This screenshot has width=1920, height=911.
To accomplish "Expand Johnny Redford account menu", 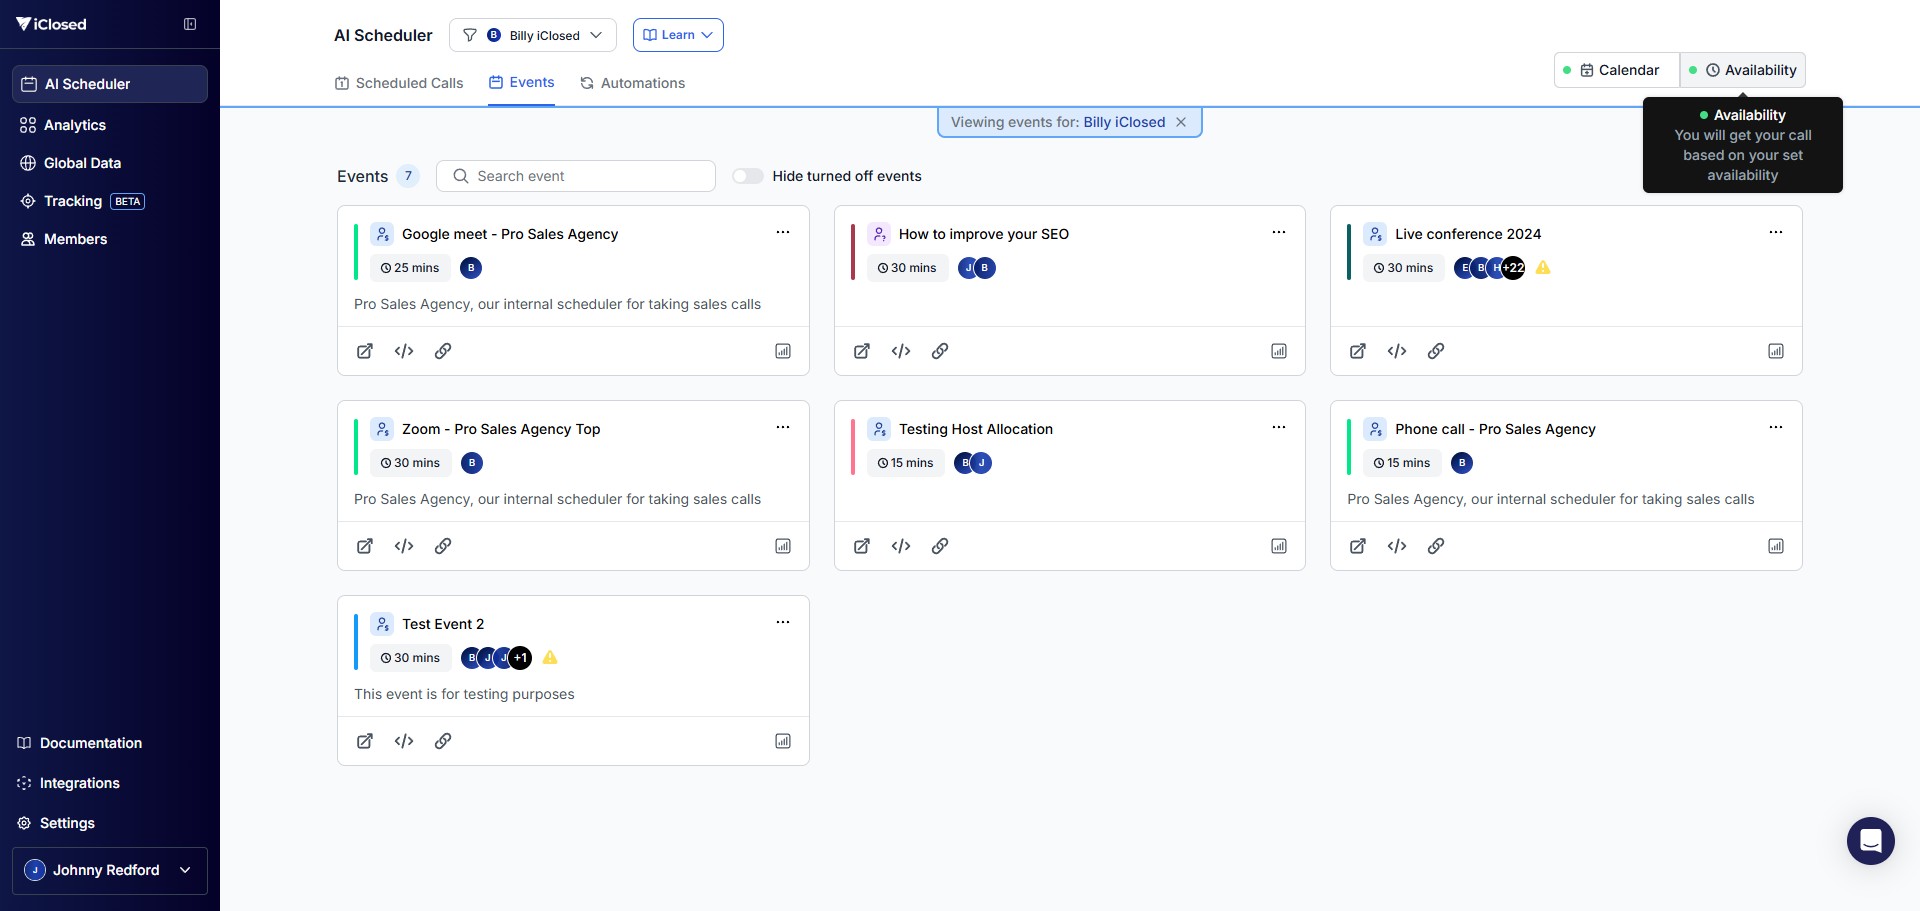I will click(110, 870).
